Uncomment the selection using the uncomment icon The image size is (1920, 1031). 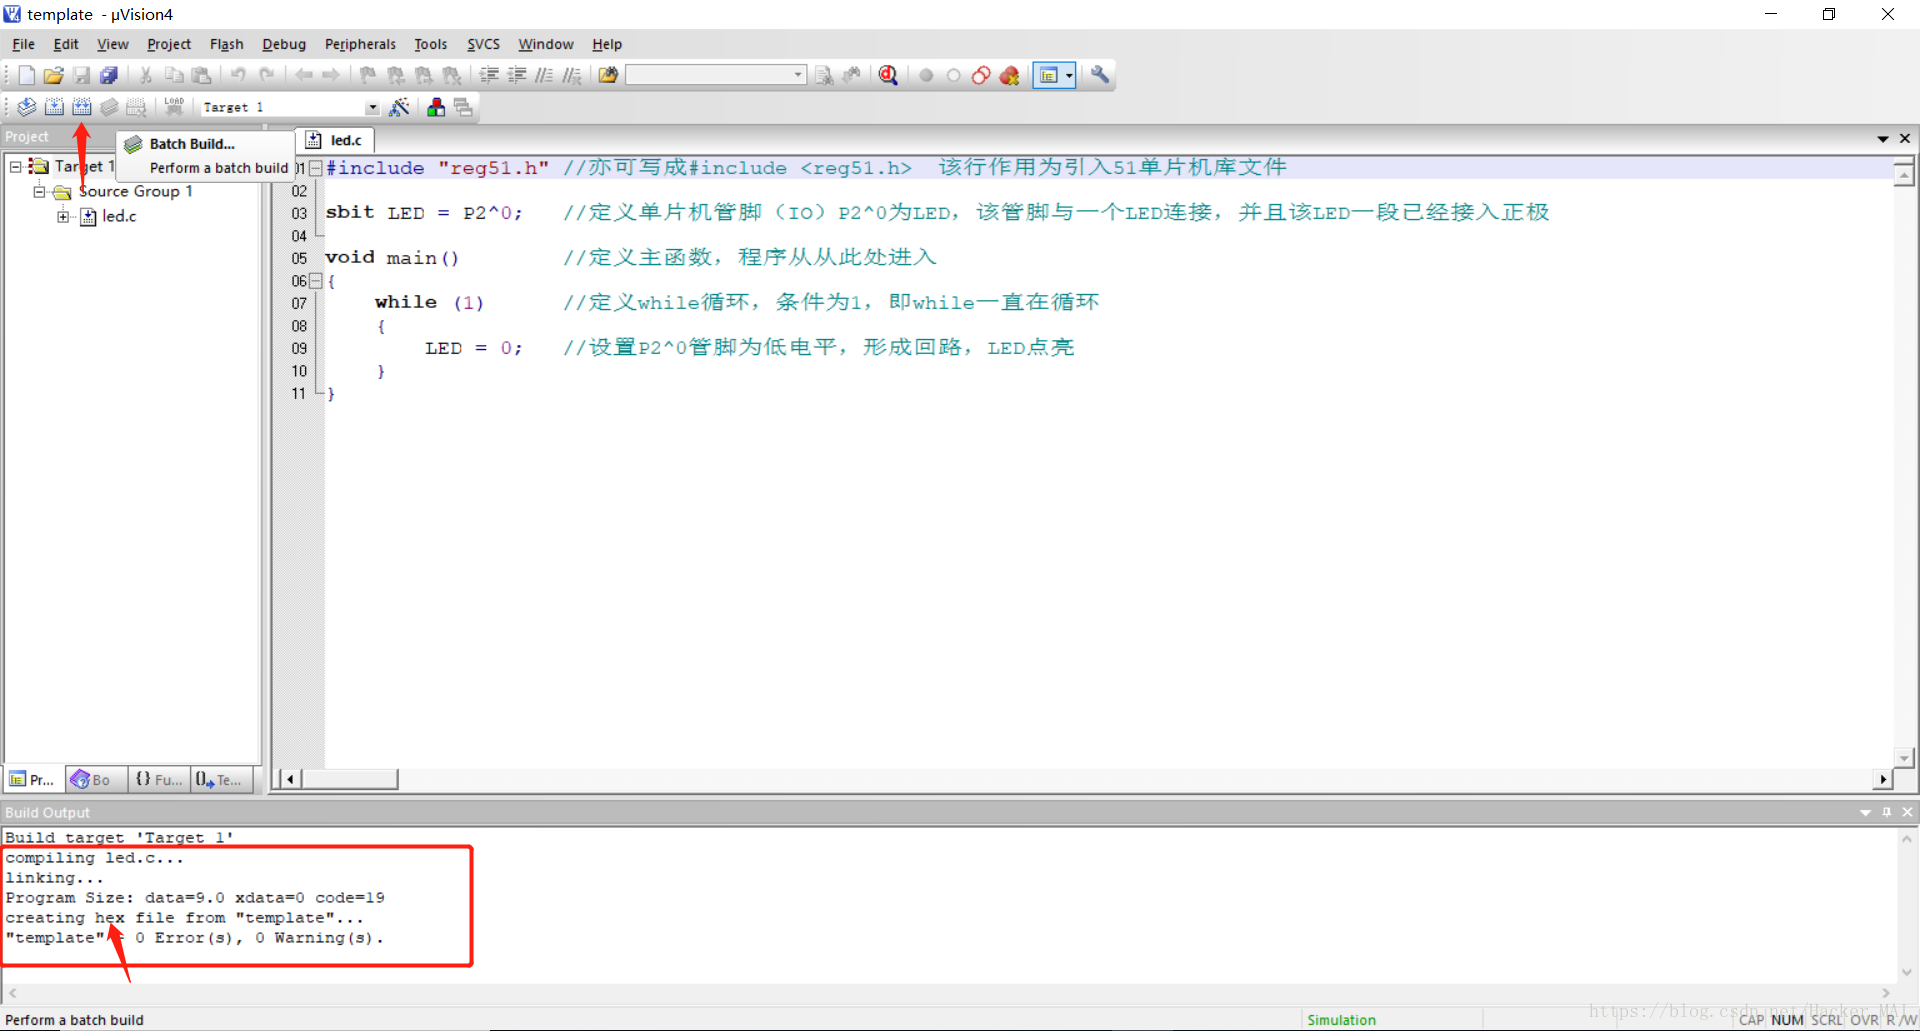(x=572, y=75)
